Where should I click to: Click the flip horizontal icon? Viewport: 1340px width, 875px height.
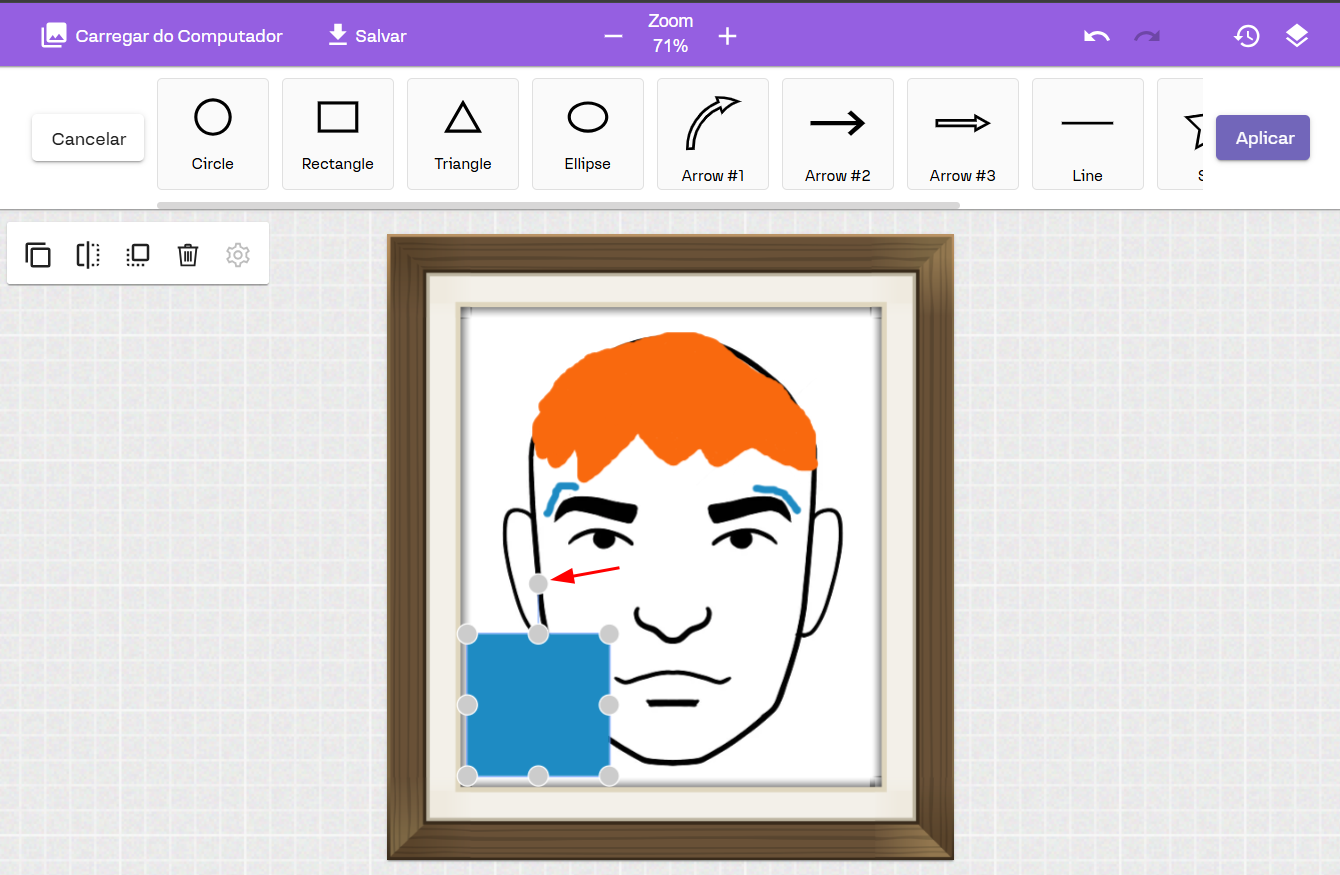[88, 255]
